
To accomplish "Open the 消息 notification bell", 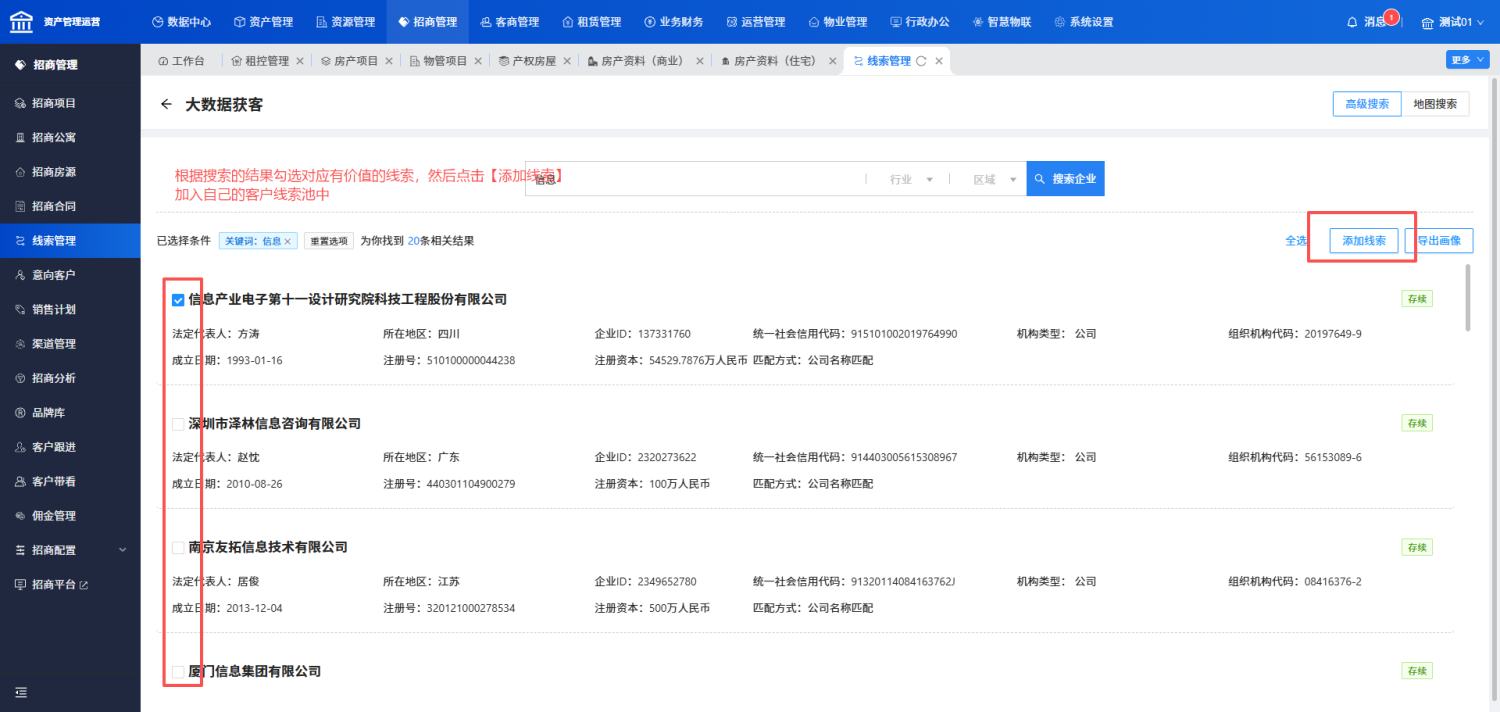I will click(1353, 22).
